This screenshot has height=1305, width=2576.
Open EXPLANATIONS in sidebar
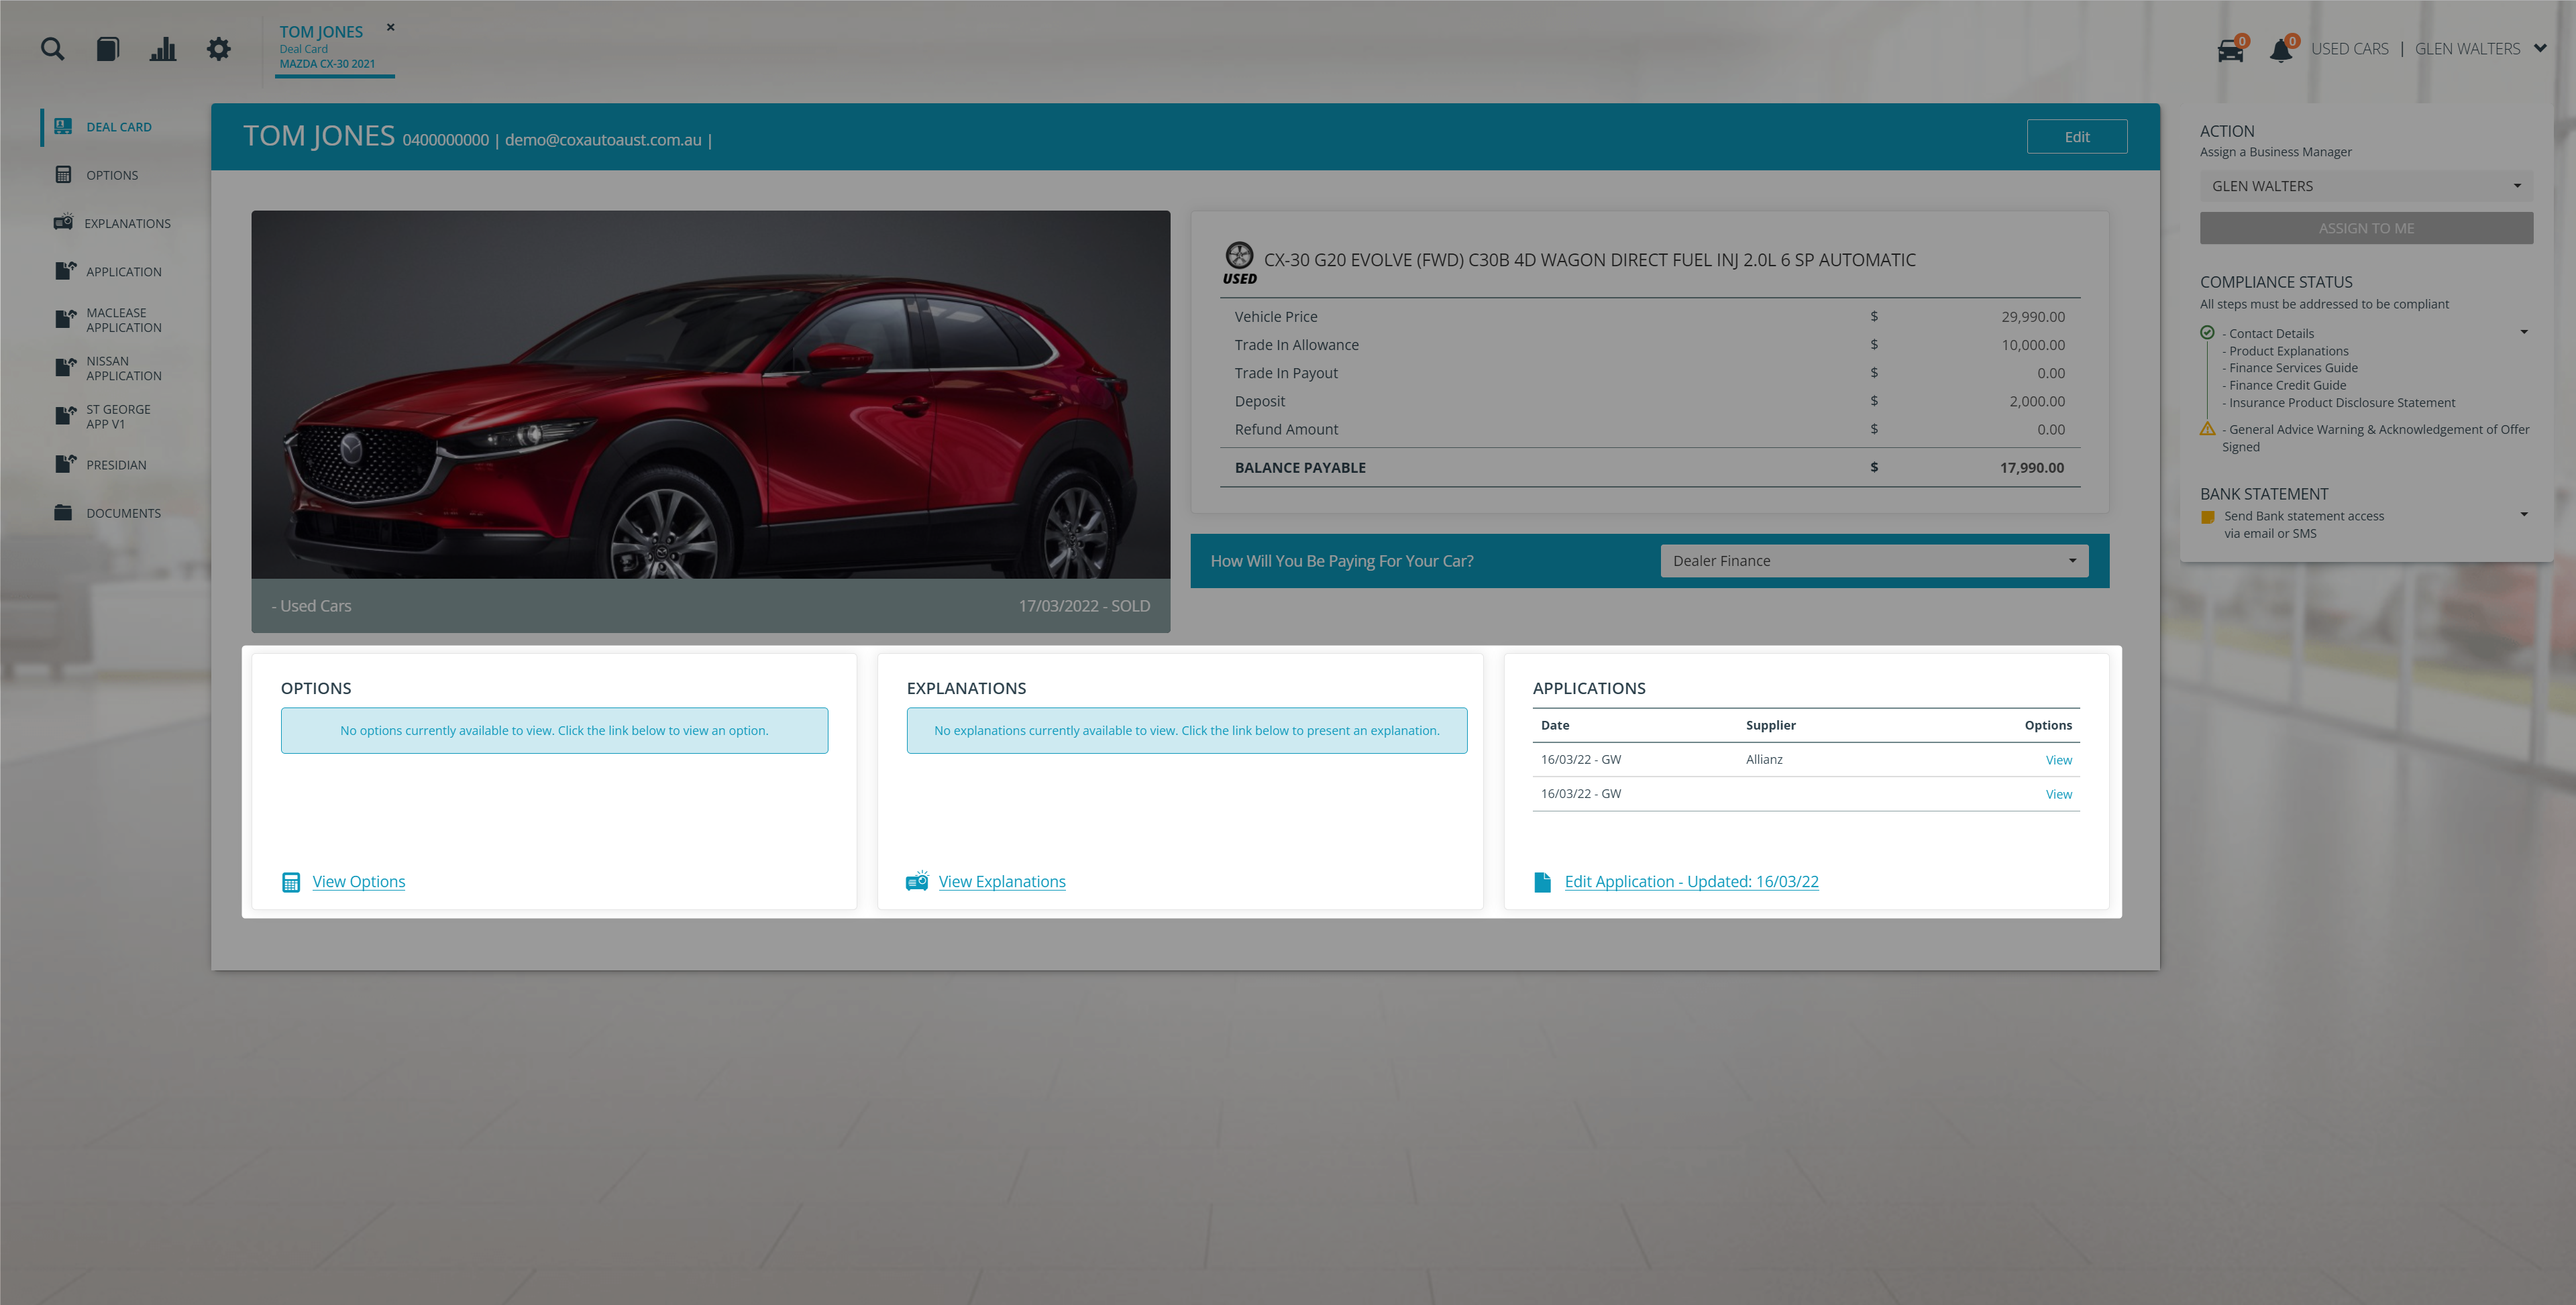tap(127, 223)
